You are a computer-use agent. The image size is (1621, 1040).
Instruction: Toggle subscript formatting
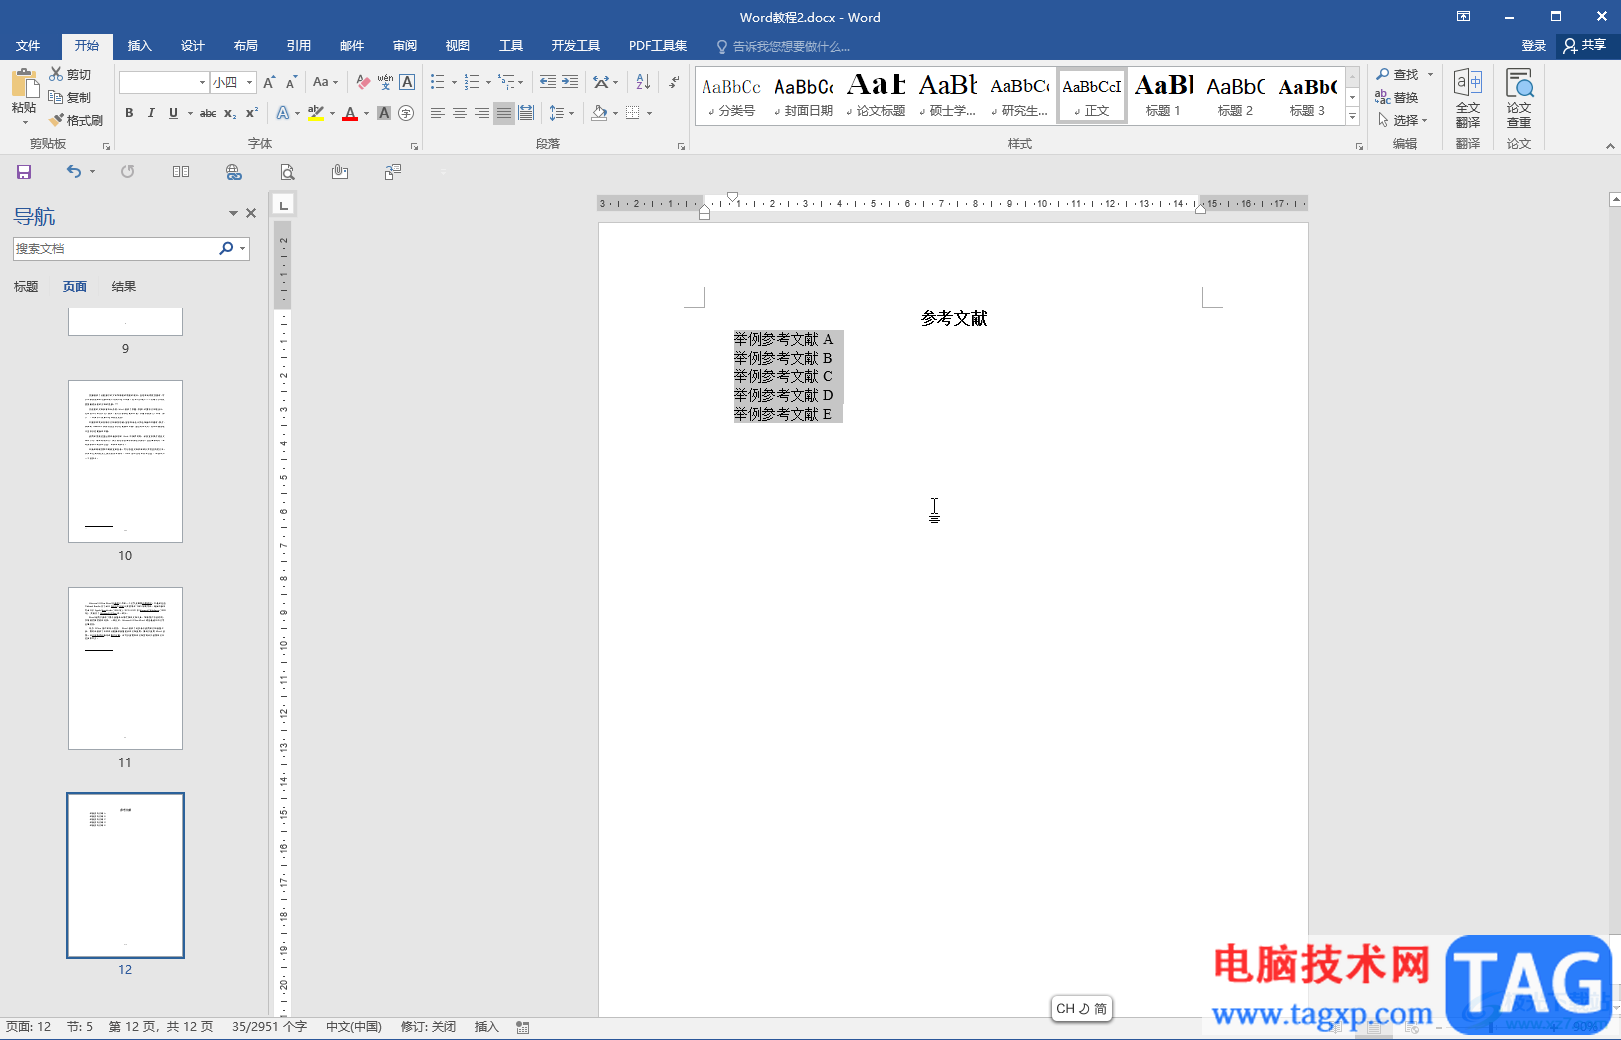click(230, 113)
